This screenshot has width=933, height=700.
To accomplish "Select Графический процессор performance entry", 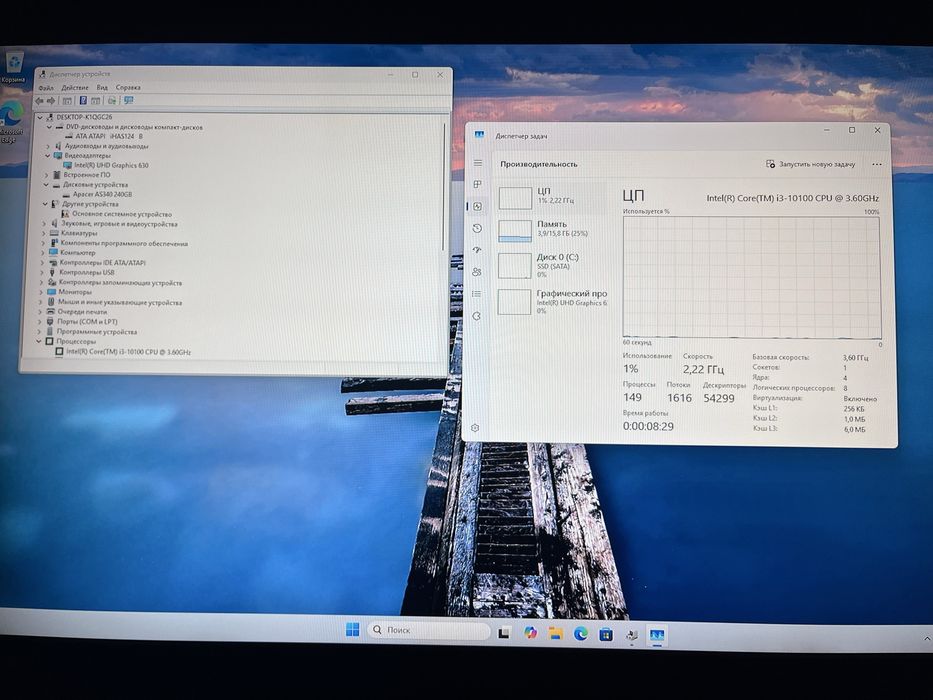I will 552,301.
